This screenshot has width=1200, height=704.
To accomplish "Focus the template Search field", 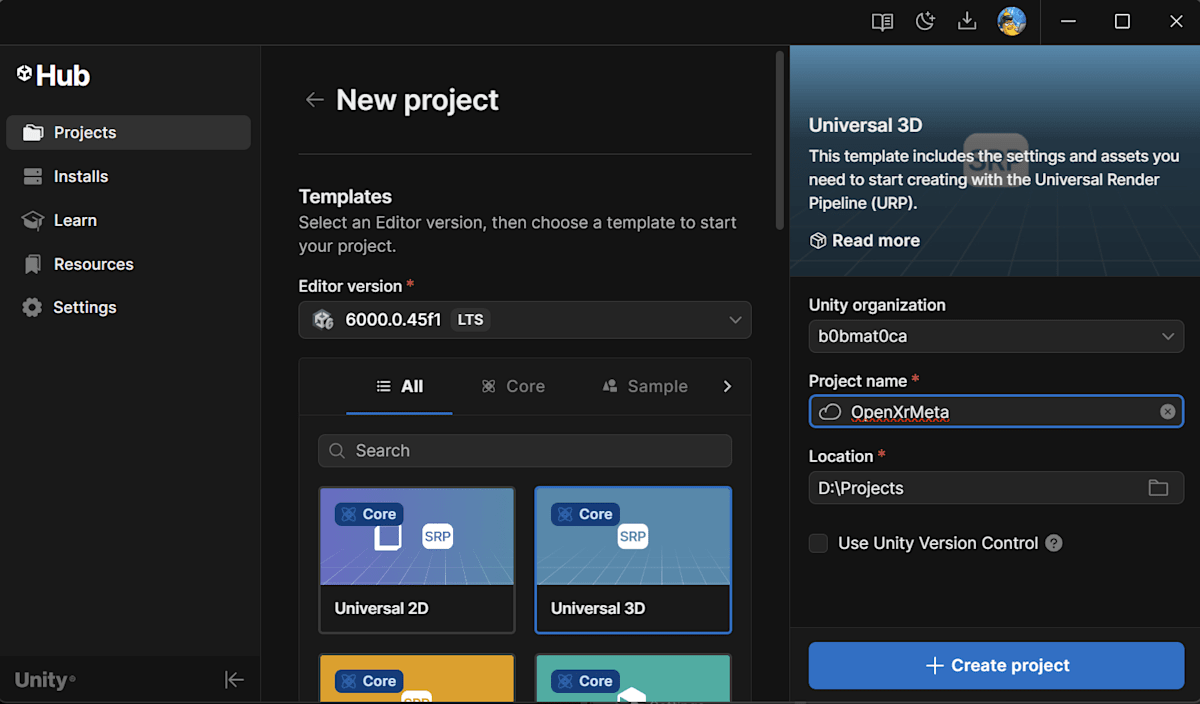I will pos(525,450).
